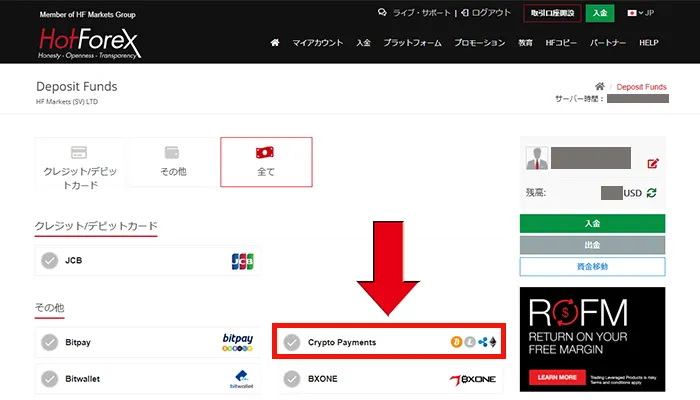Image resolution: width=700 pixels, height=400 pixels.
Task: Select the Bitpay payment option check
Action: 50,342
